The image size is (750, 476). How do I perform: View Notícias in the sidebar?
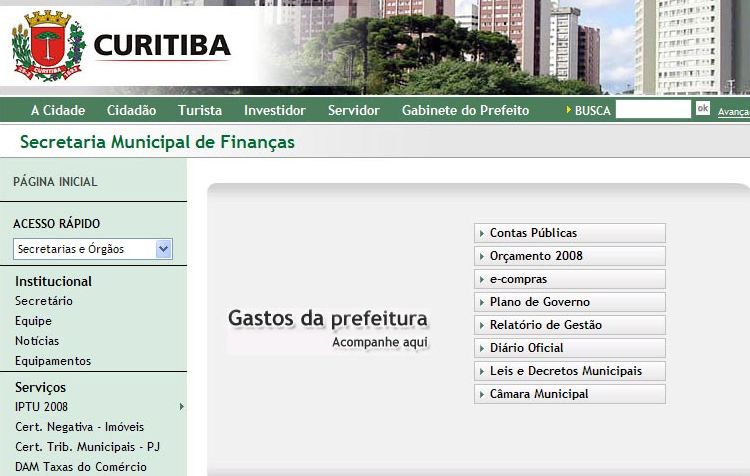(x=37, y=341)
